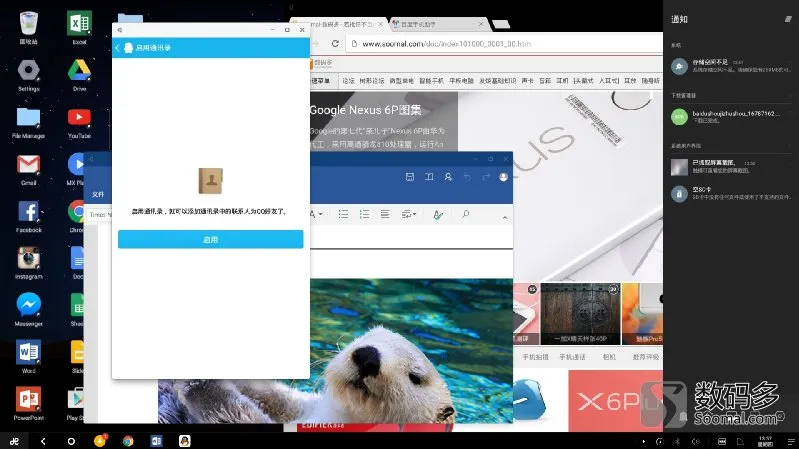
Task: Open volume control in system tray
Action: pyautogui.click(x=696, y=441)
